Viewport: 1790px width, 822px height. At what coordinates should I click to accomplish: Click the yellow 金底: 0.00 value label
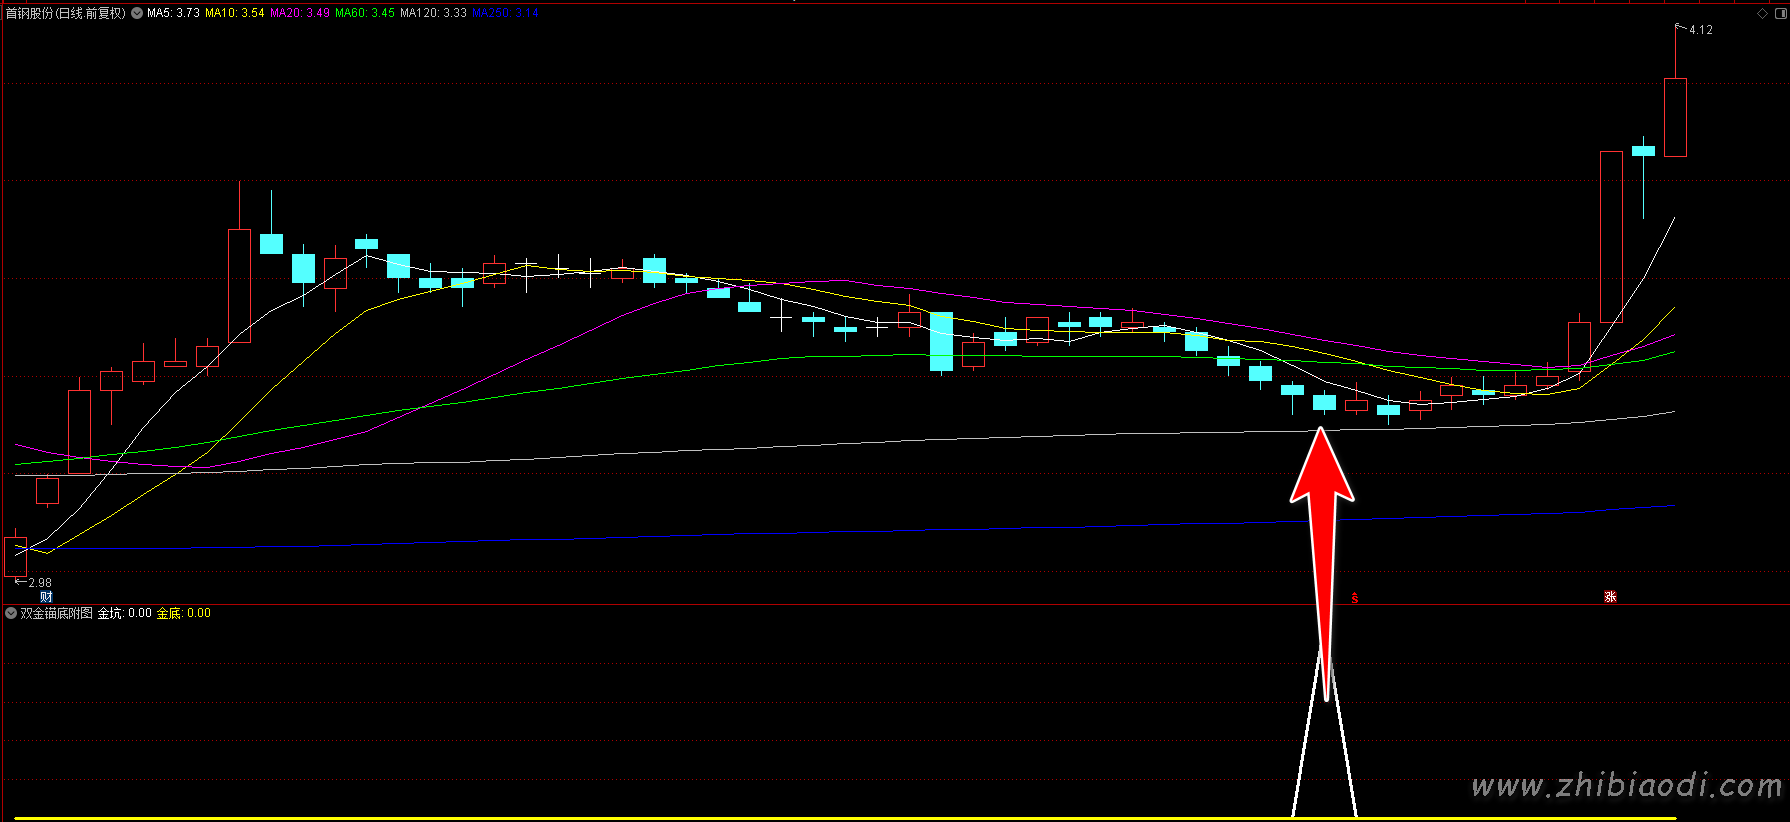coord(184,613)
